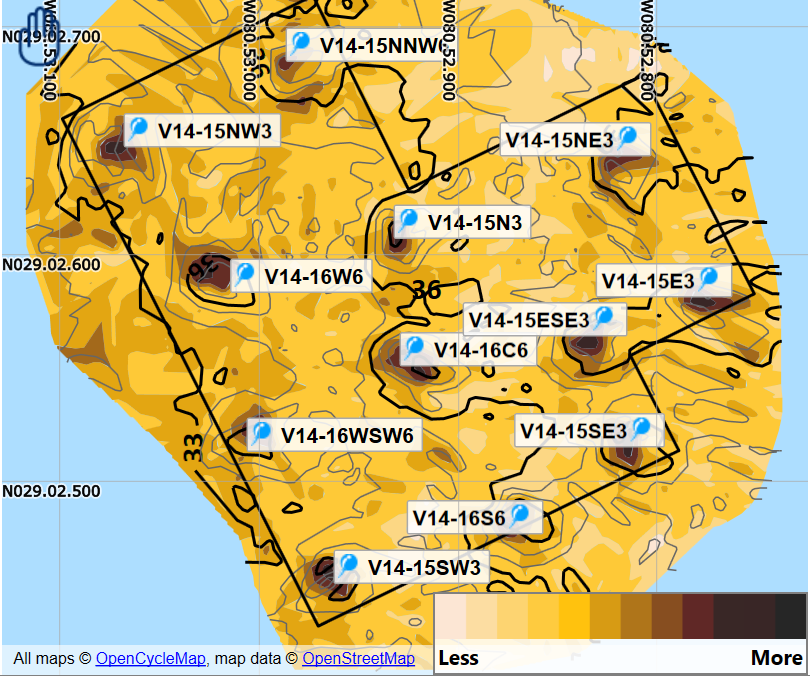Open the OpenCycleMap attribution link

coord(151,659)
